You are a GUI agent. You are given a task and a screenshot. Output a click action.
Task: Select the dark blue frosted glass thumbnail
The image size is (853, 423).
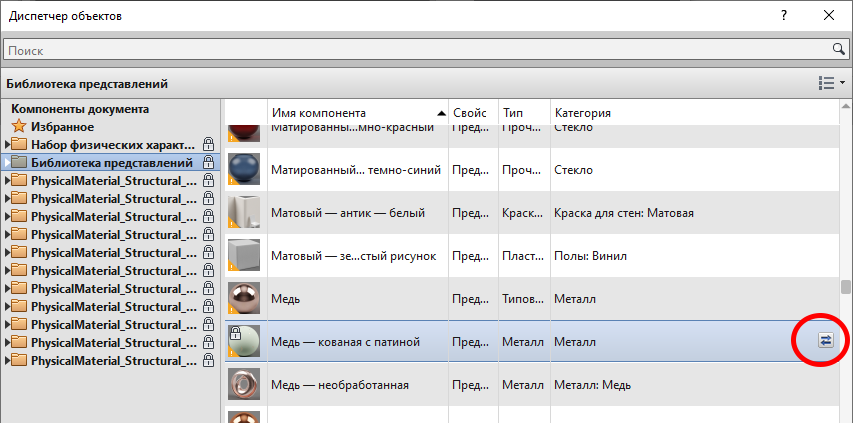point(244,170)
